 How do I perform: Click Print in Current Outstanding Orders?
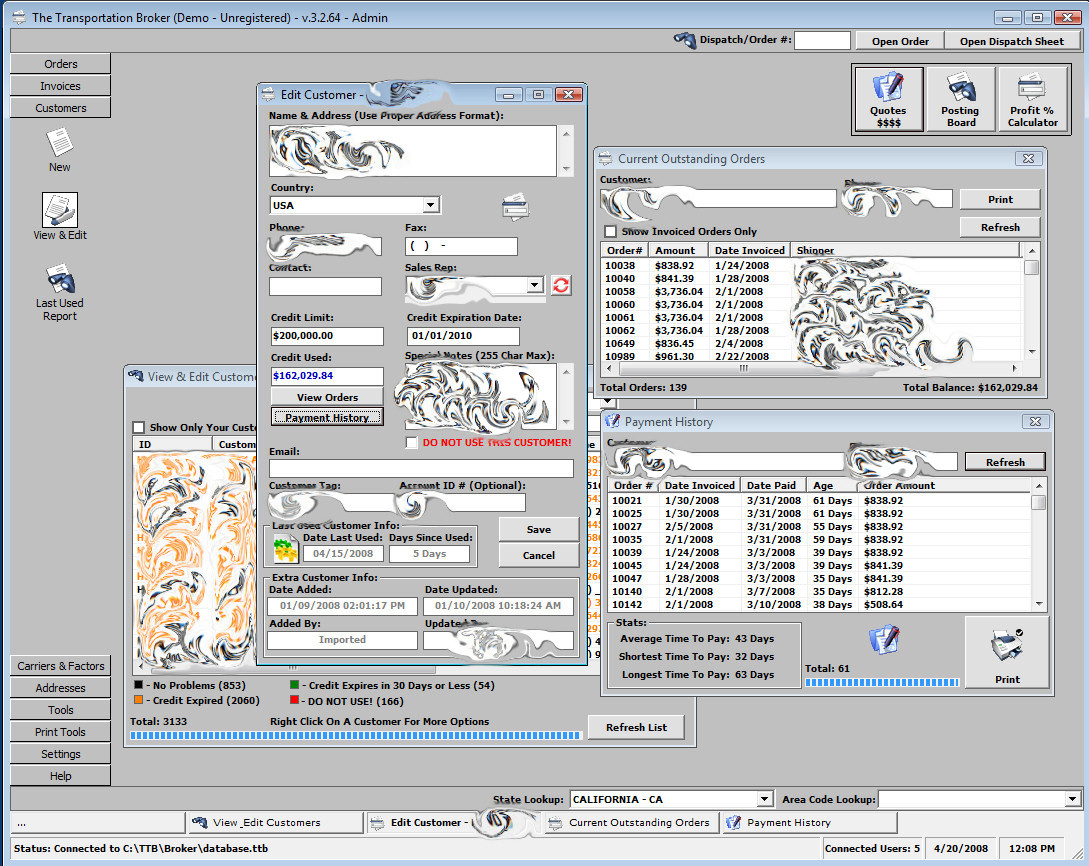(x=1000, y=199)
